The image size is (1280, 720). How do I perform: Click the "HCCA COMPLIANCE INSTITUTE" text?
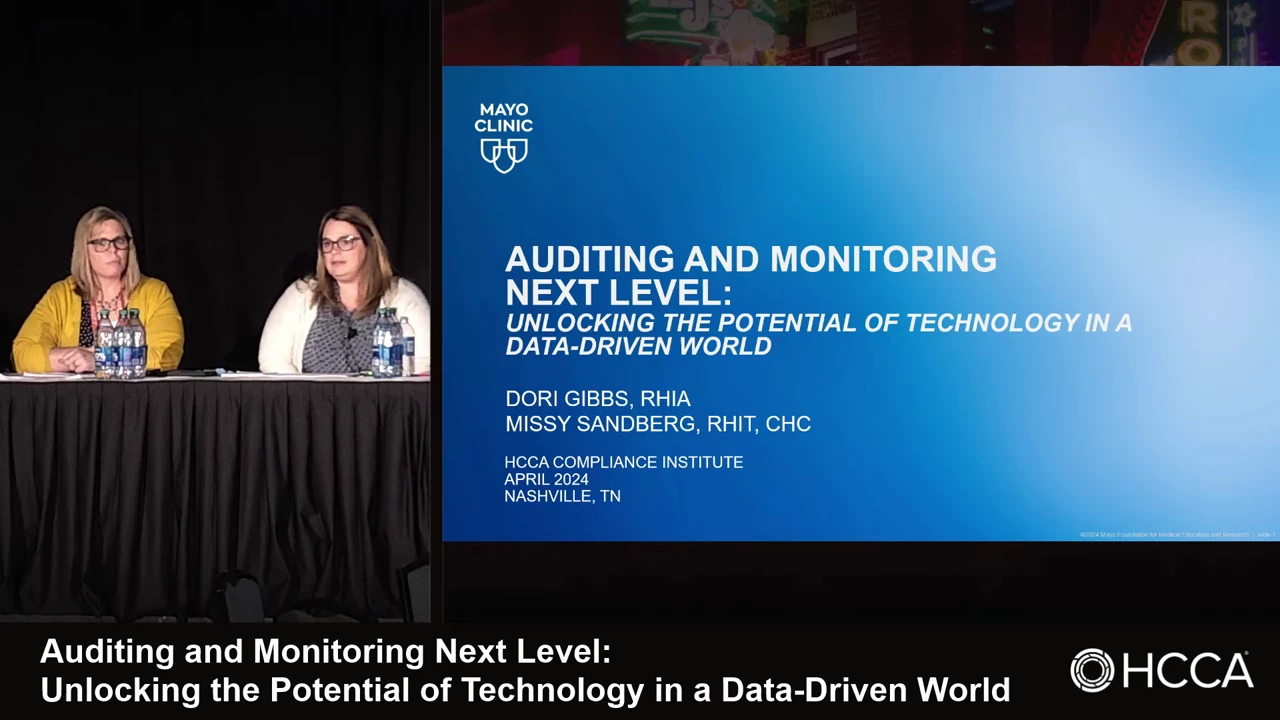click(x=623, y=462)
